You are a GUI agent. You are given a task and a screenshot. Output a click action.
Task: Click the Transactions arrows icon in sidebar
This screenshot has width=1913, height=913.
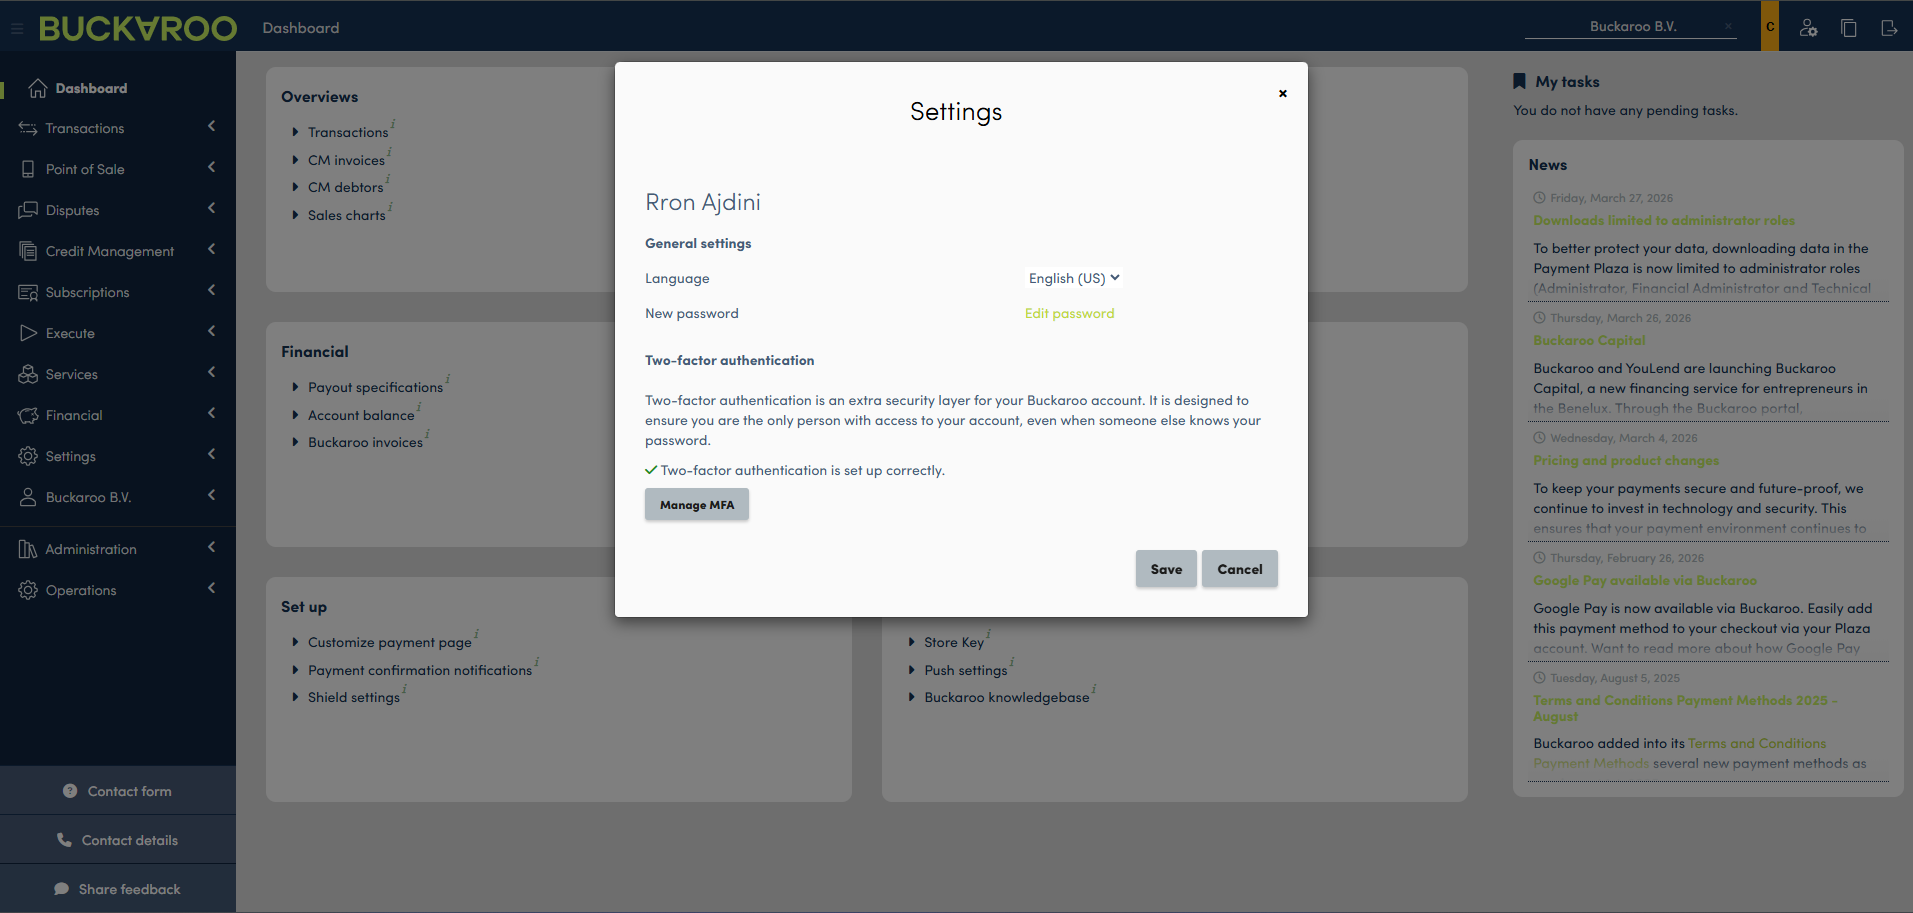(x=28, y=128)
